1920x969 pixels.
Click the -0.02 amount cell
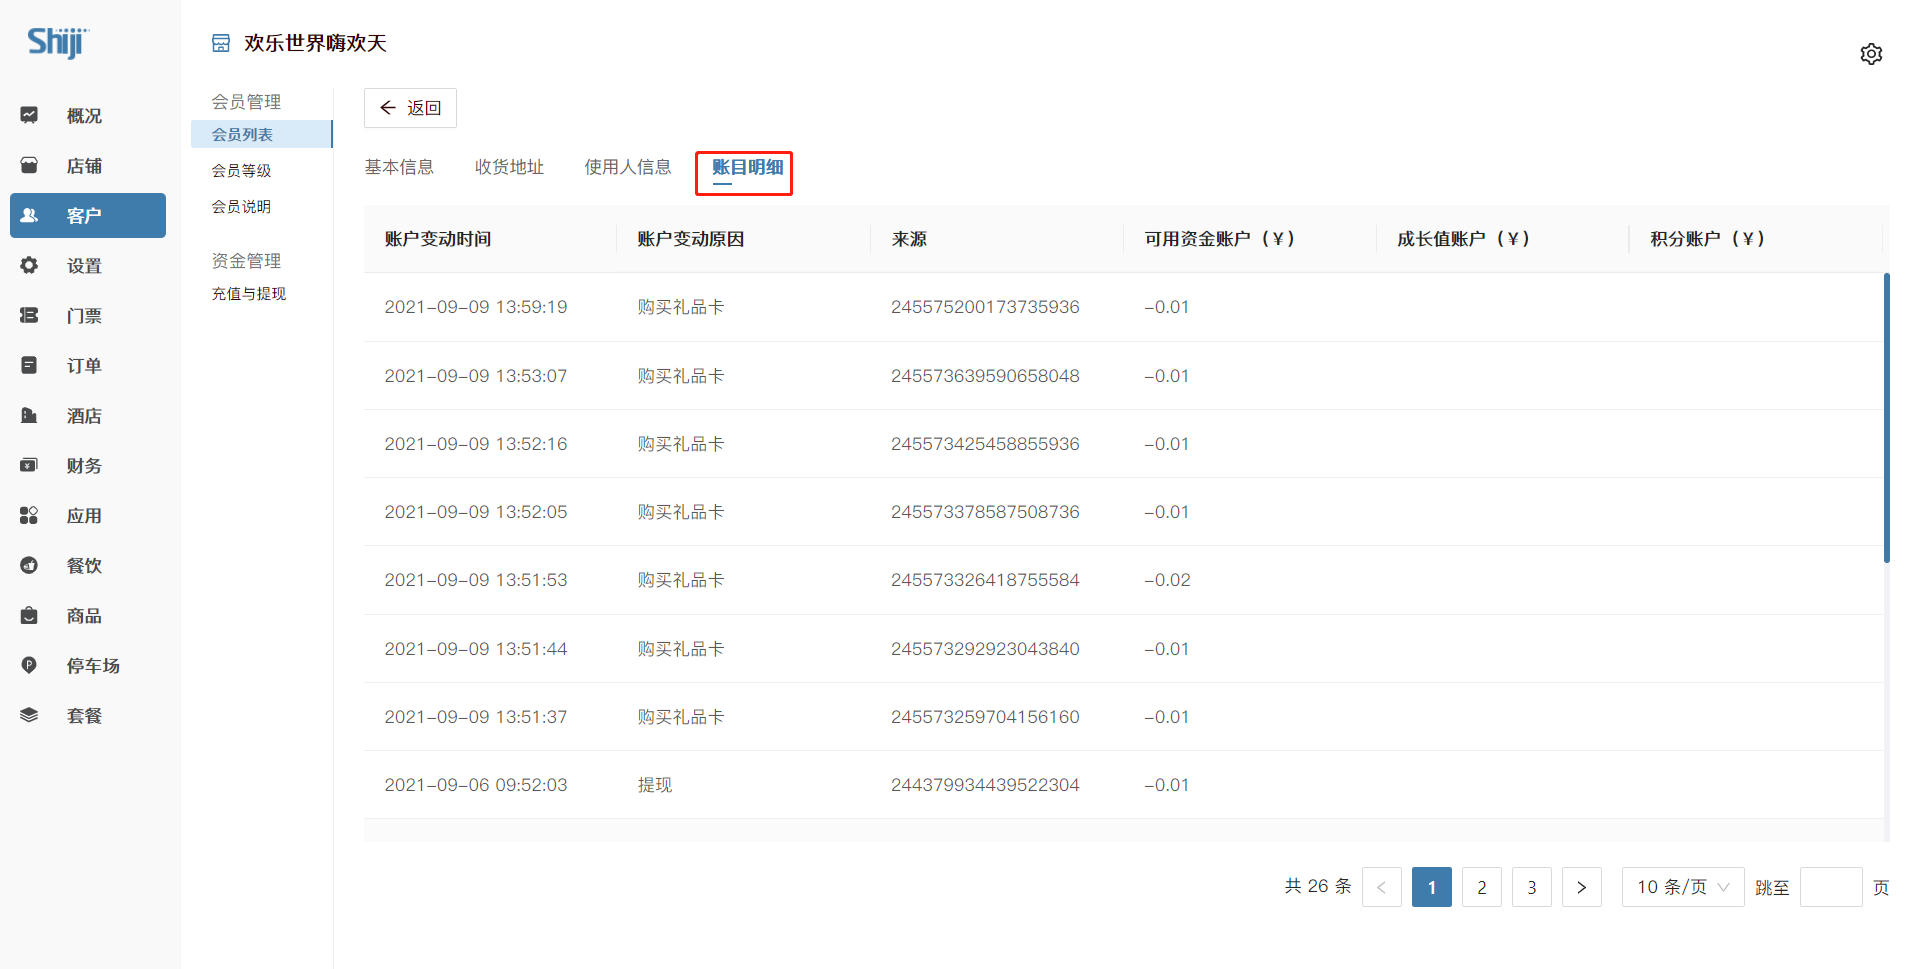pos(1167,580)
